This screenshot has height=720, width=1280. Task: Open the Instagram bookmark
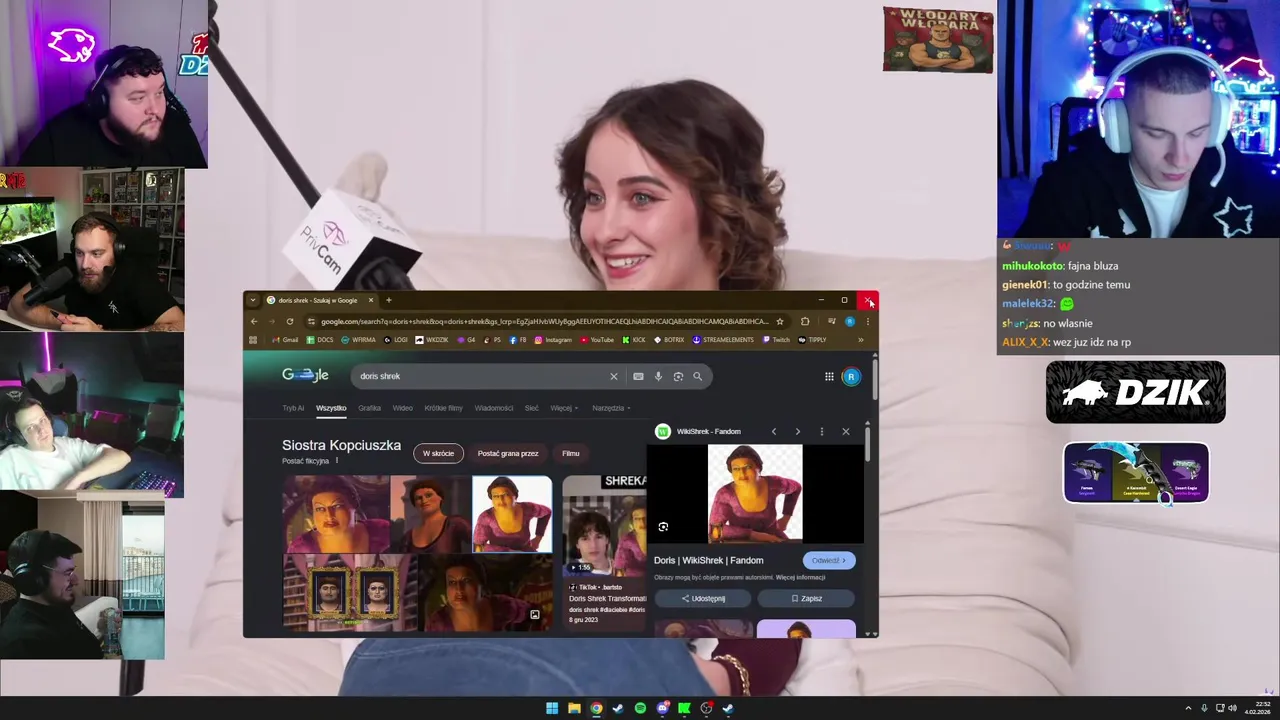pos(553,340)
